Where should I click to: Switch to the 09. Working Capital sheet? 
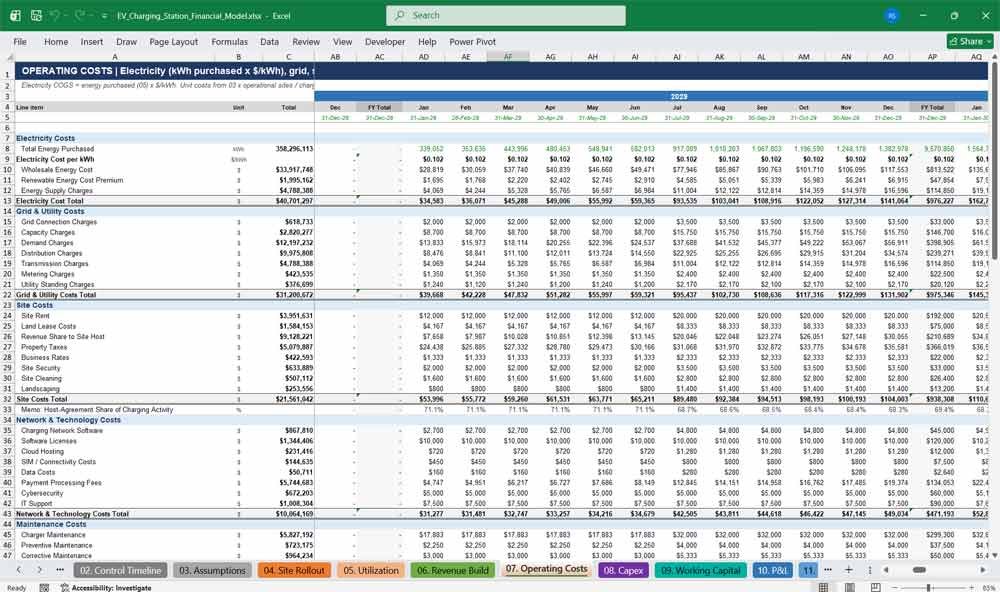pyautogui.click(x=700, y=570)
